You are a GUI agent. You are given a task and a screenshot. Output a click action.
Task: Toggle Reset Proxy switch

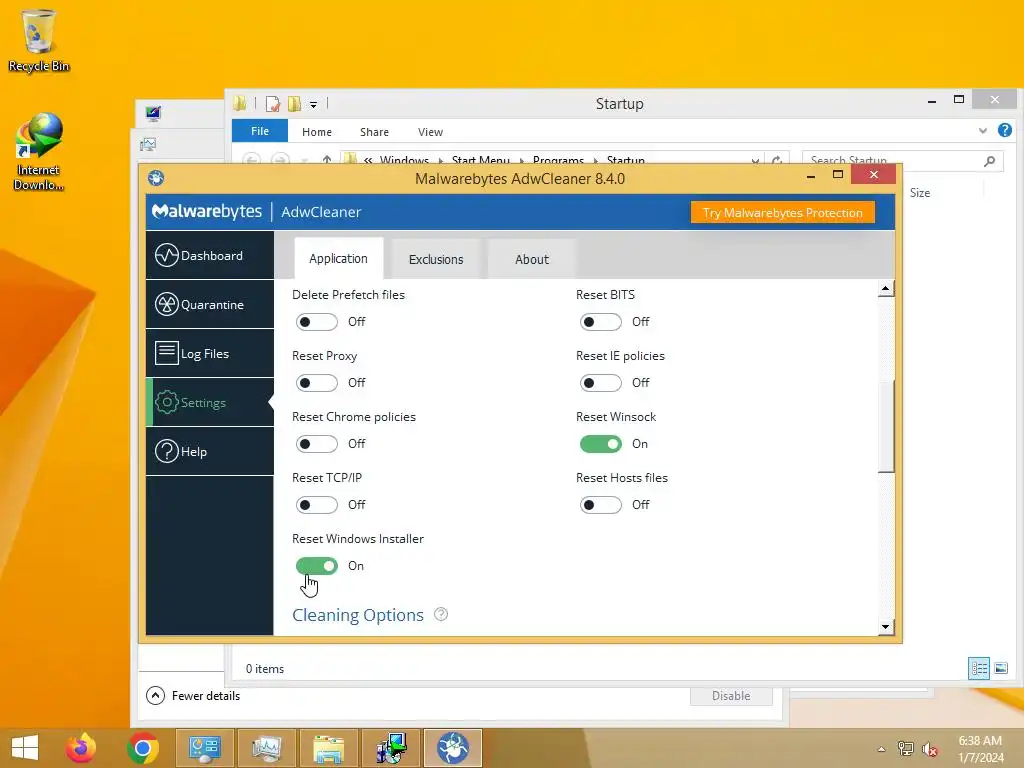317,383
